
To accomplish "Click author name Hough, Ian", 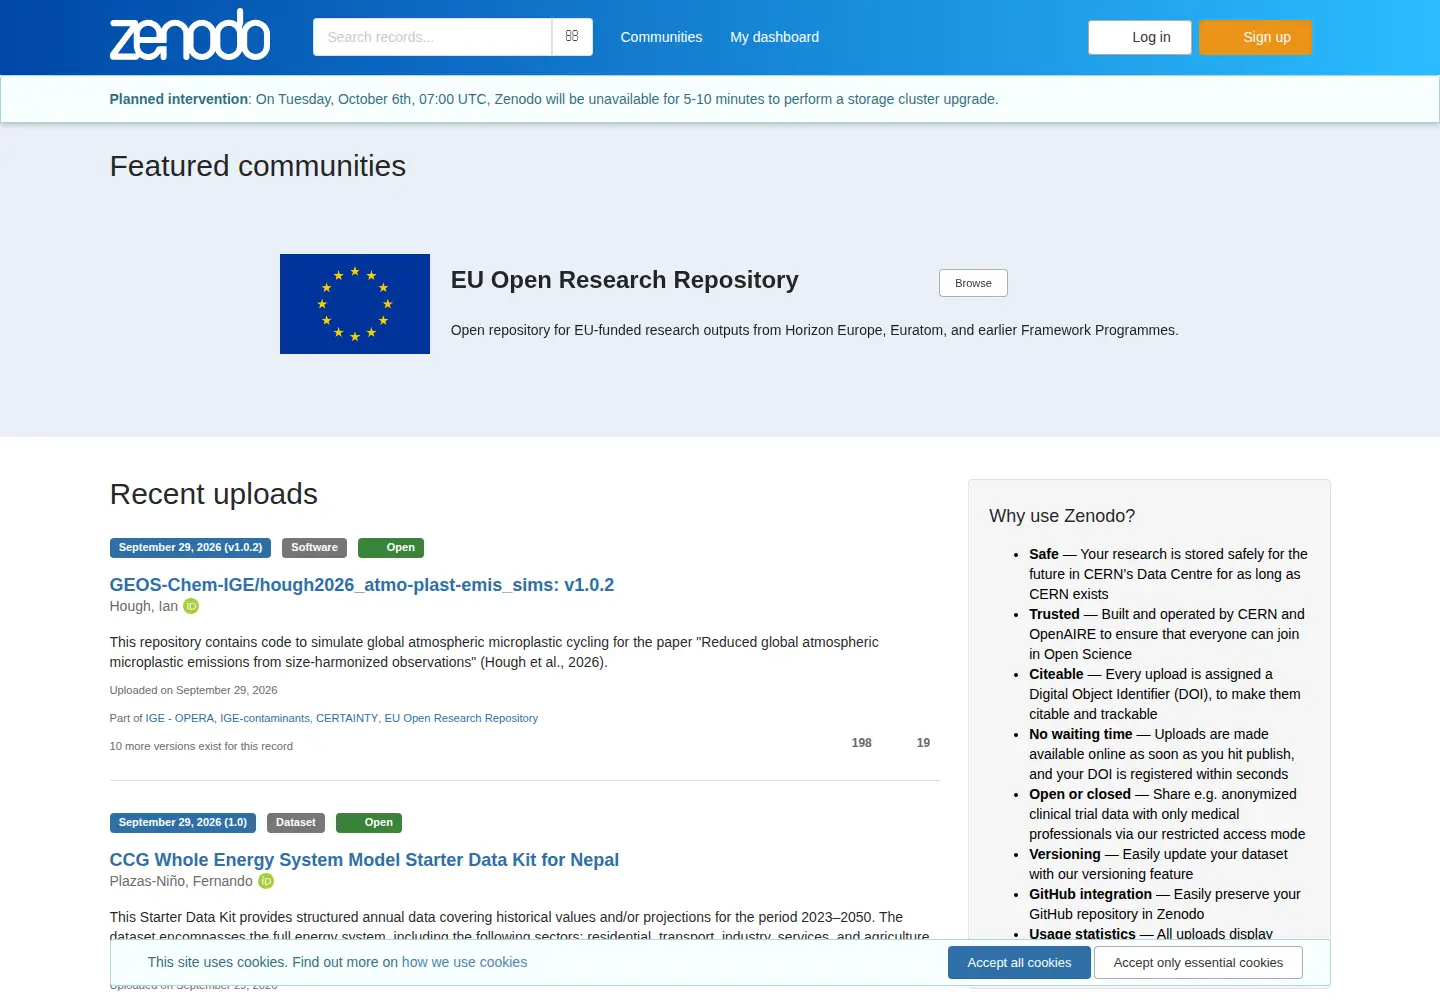I will 144,606.
